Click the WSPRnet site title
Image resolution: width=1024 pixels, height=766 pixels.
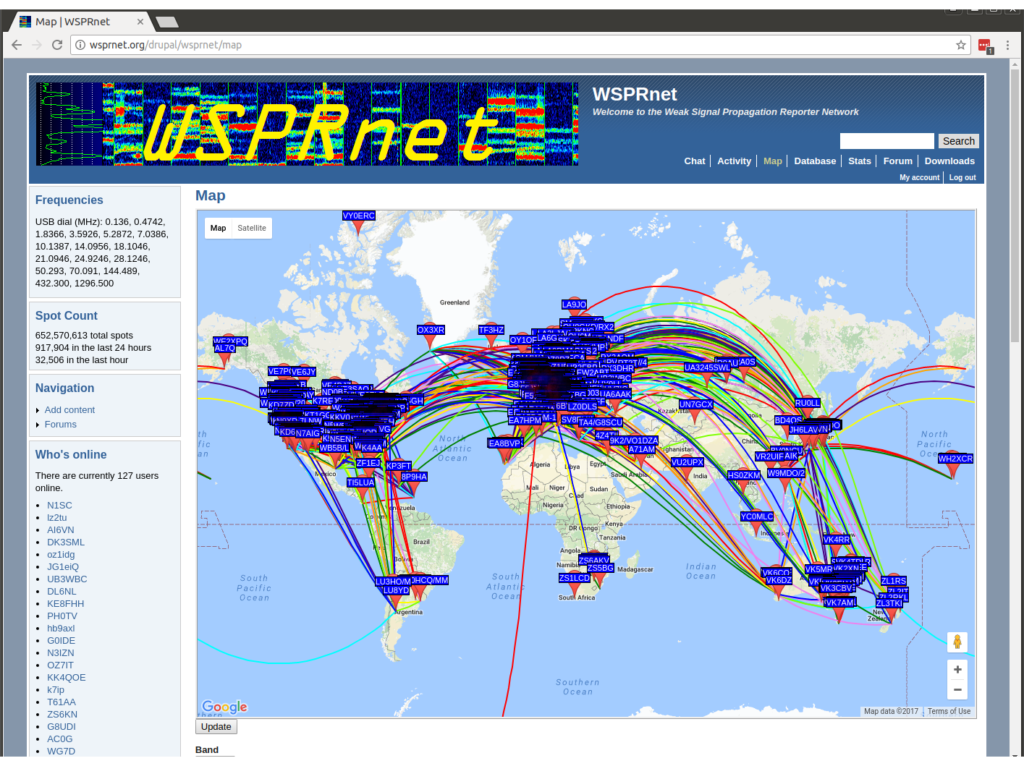pos(634,94)
